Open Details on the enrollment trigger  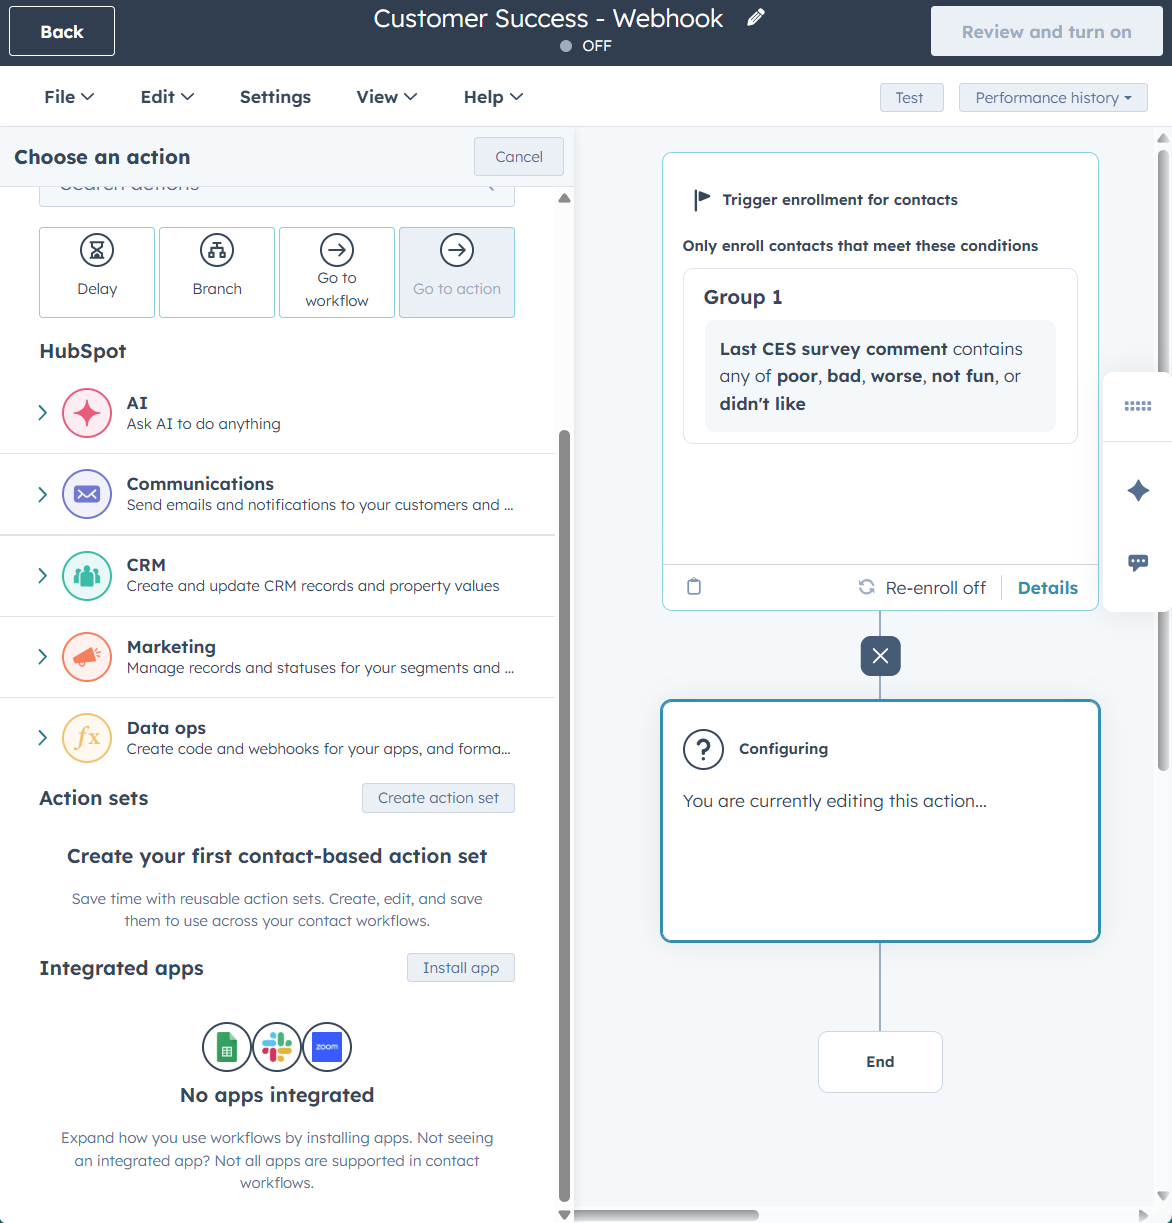point(1047,587)
